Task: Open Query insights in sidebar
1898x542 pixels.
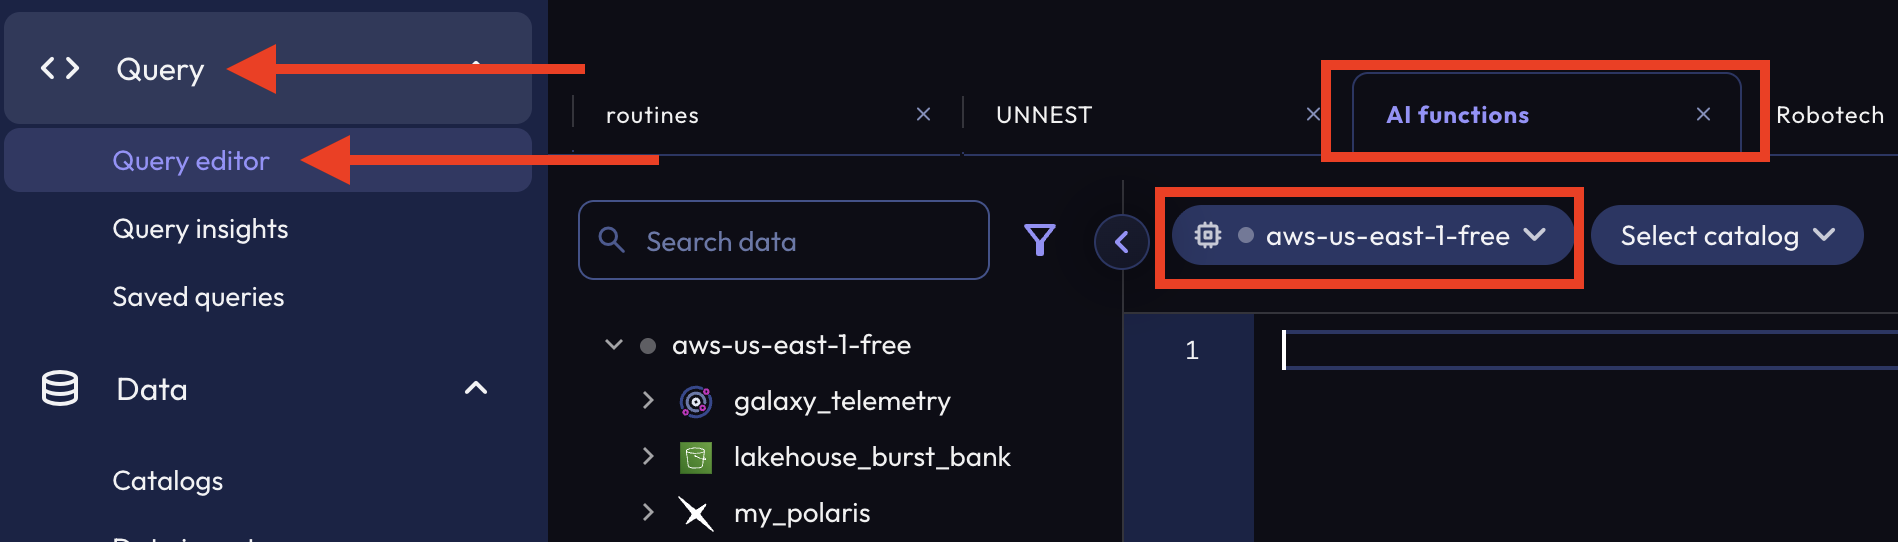Action: [200, 229]
